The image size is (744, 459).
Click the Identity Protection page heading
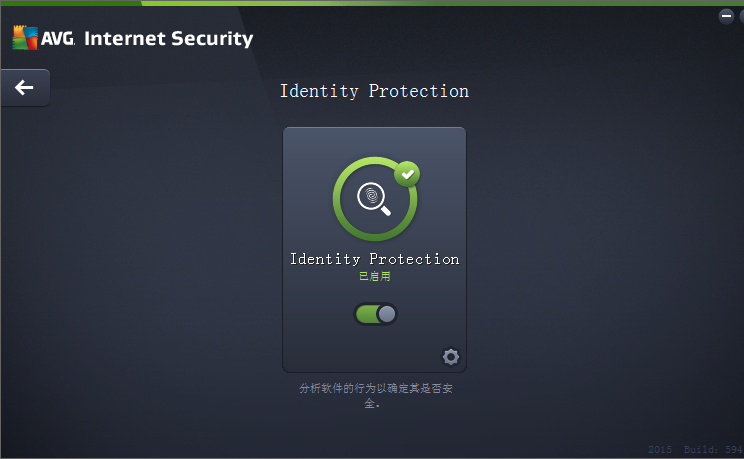point(374,91)
